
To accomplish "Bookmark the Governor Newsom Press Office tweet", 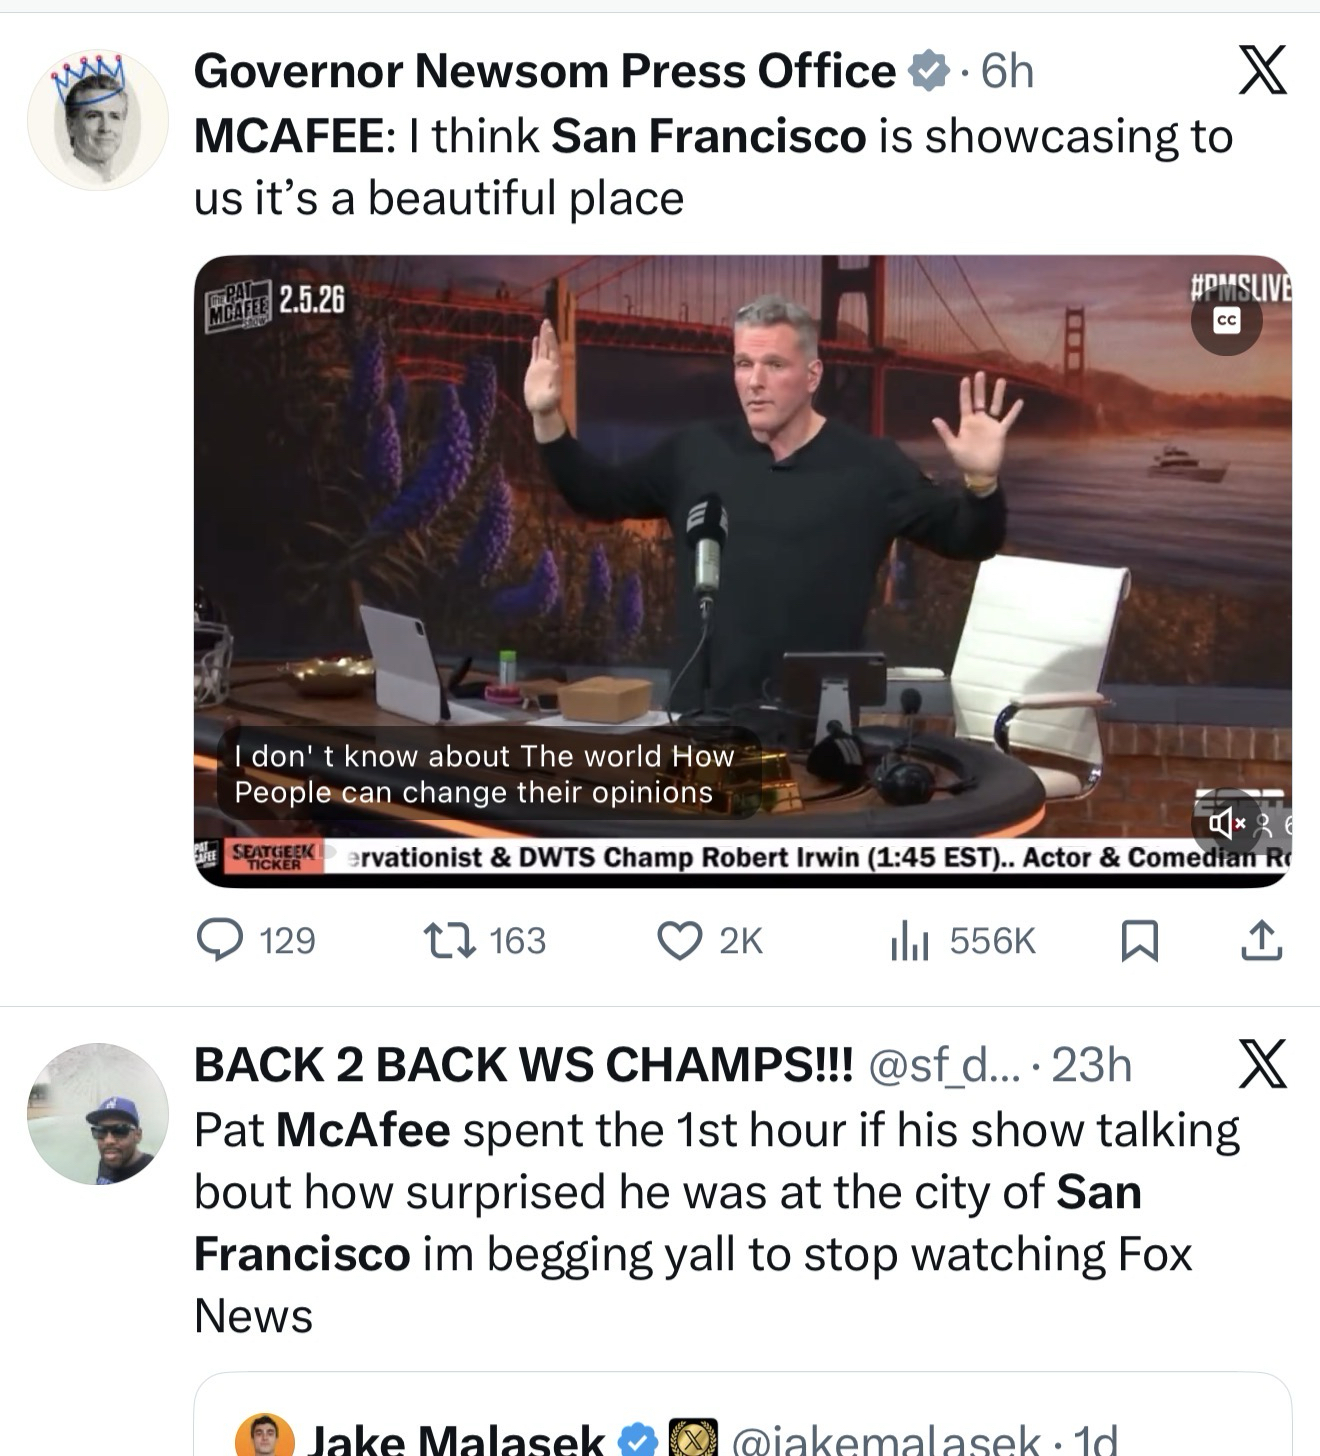I will (1140, 940).
